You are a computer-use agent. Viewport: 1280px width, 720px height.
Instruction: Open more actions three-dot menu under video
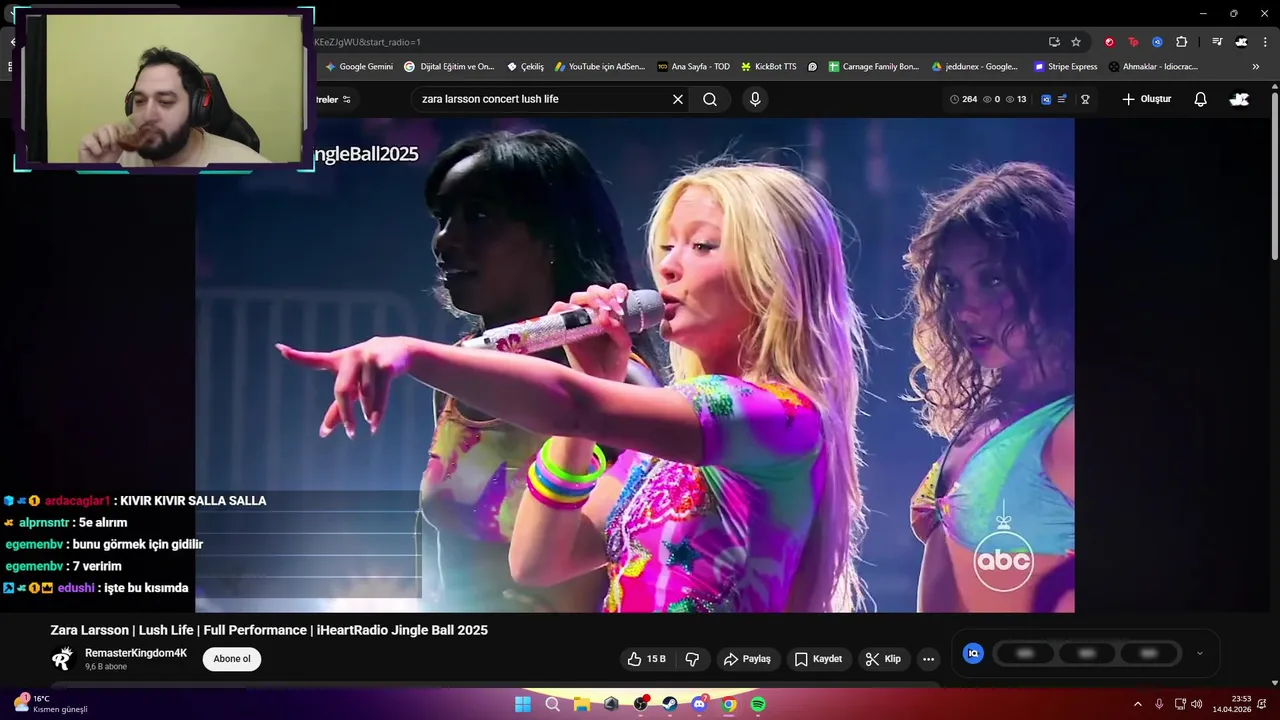[x=928, y=659]
